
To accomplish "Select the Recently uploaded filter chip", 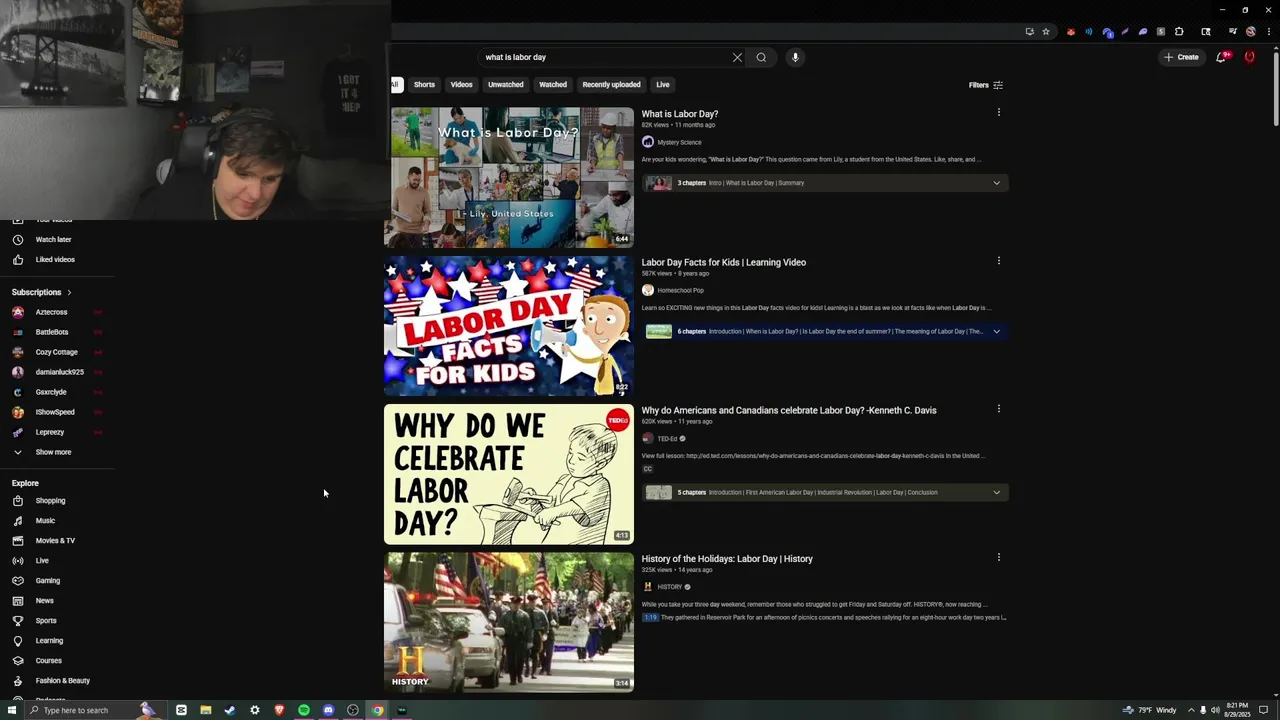I will click(x=611, y=85).
